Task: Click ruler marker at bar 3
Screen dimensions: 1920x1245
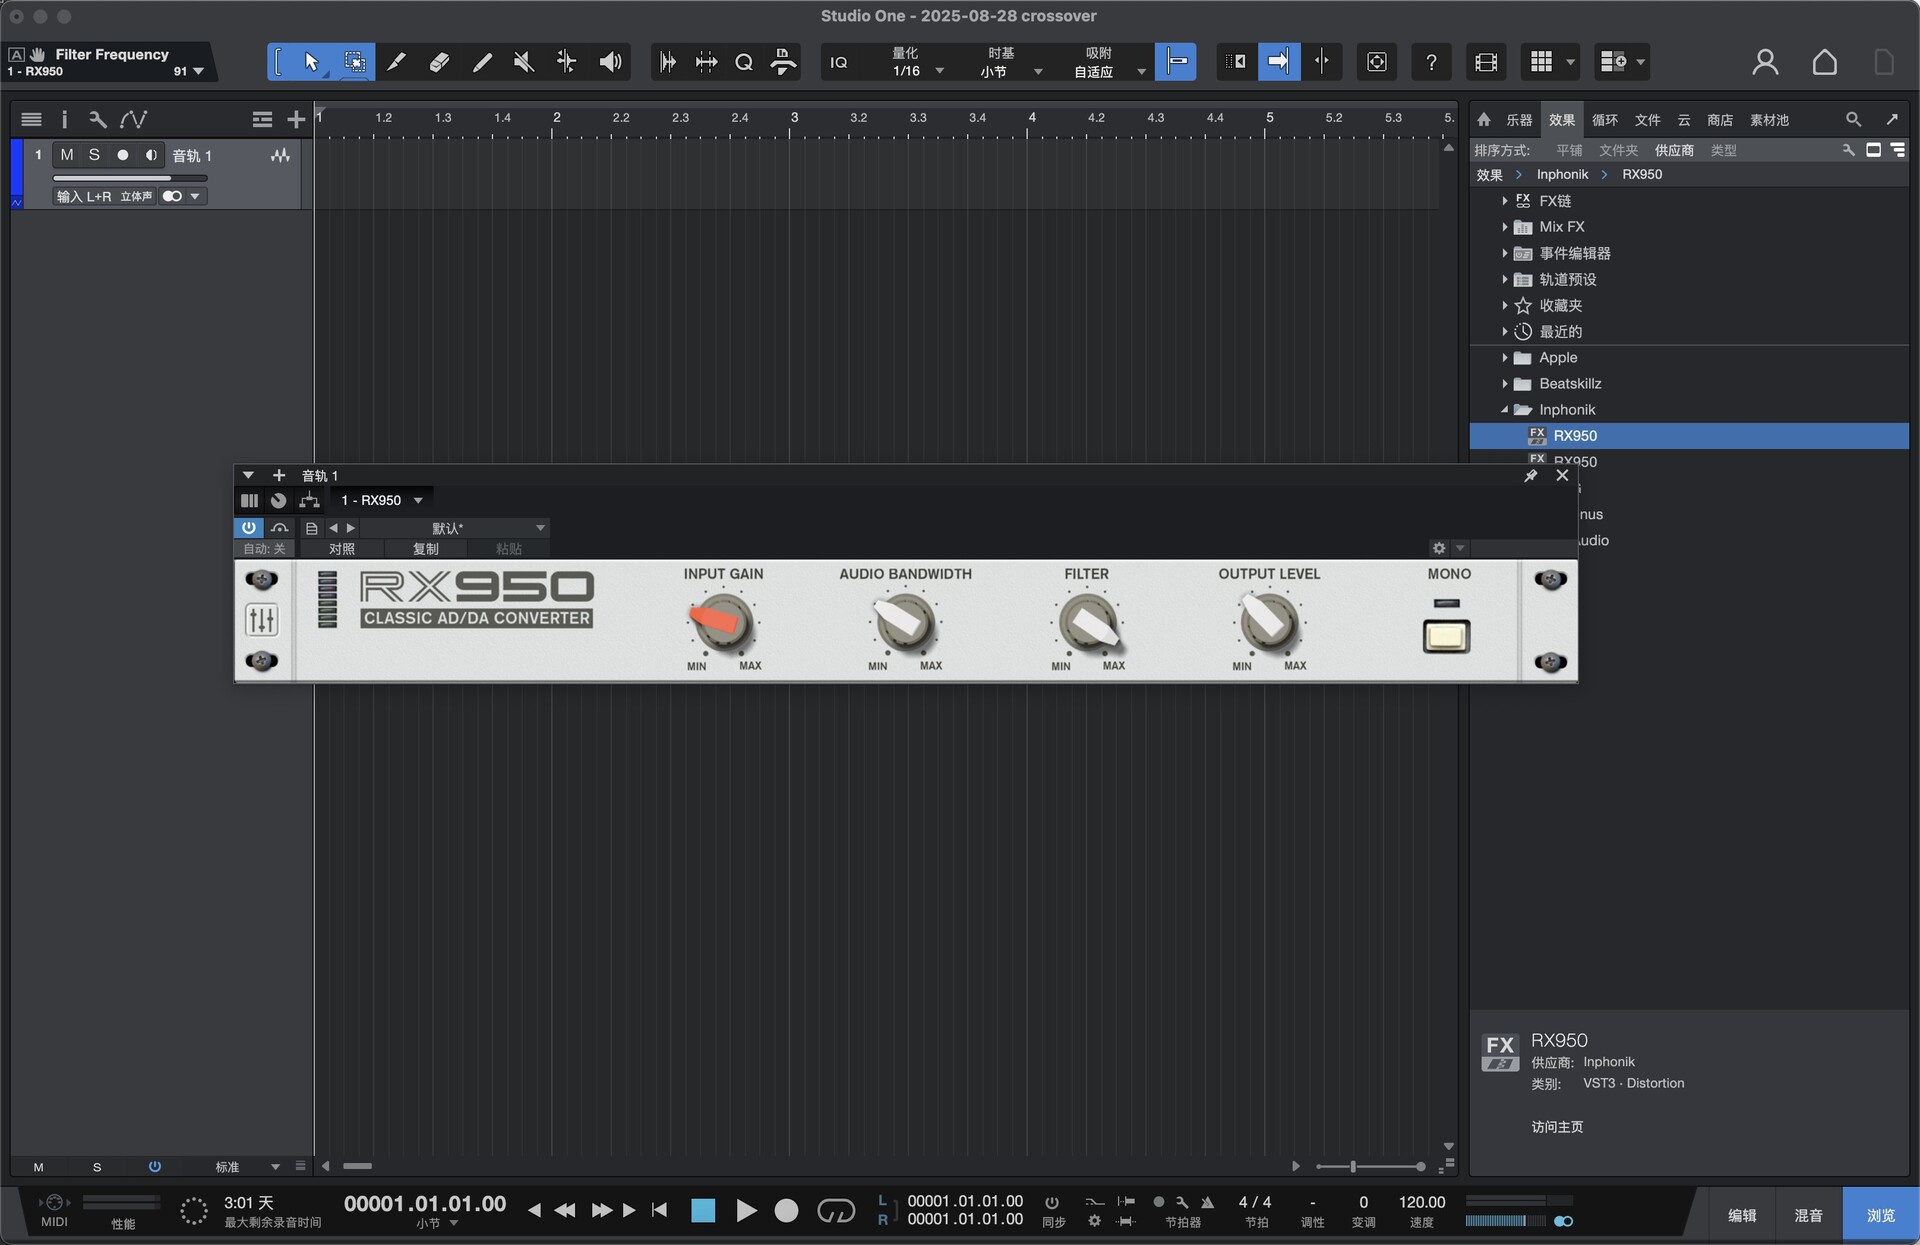Action: tap(794, 118)
